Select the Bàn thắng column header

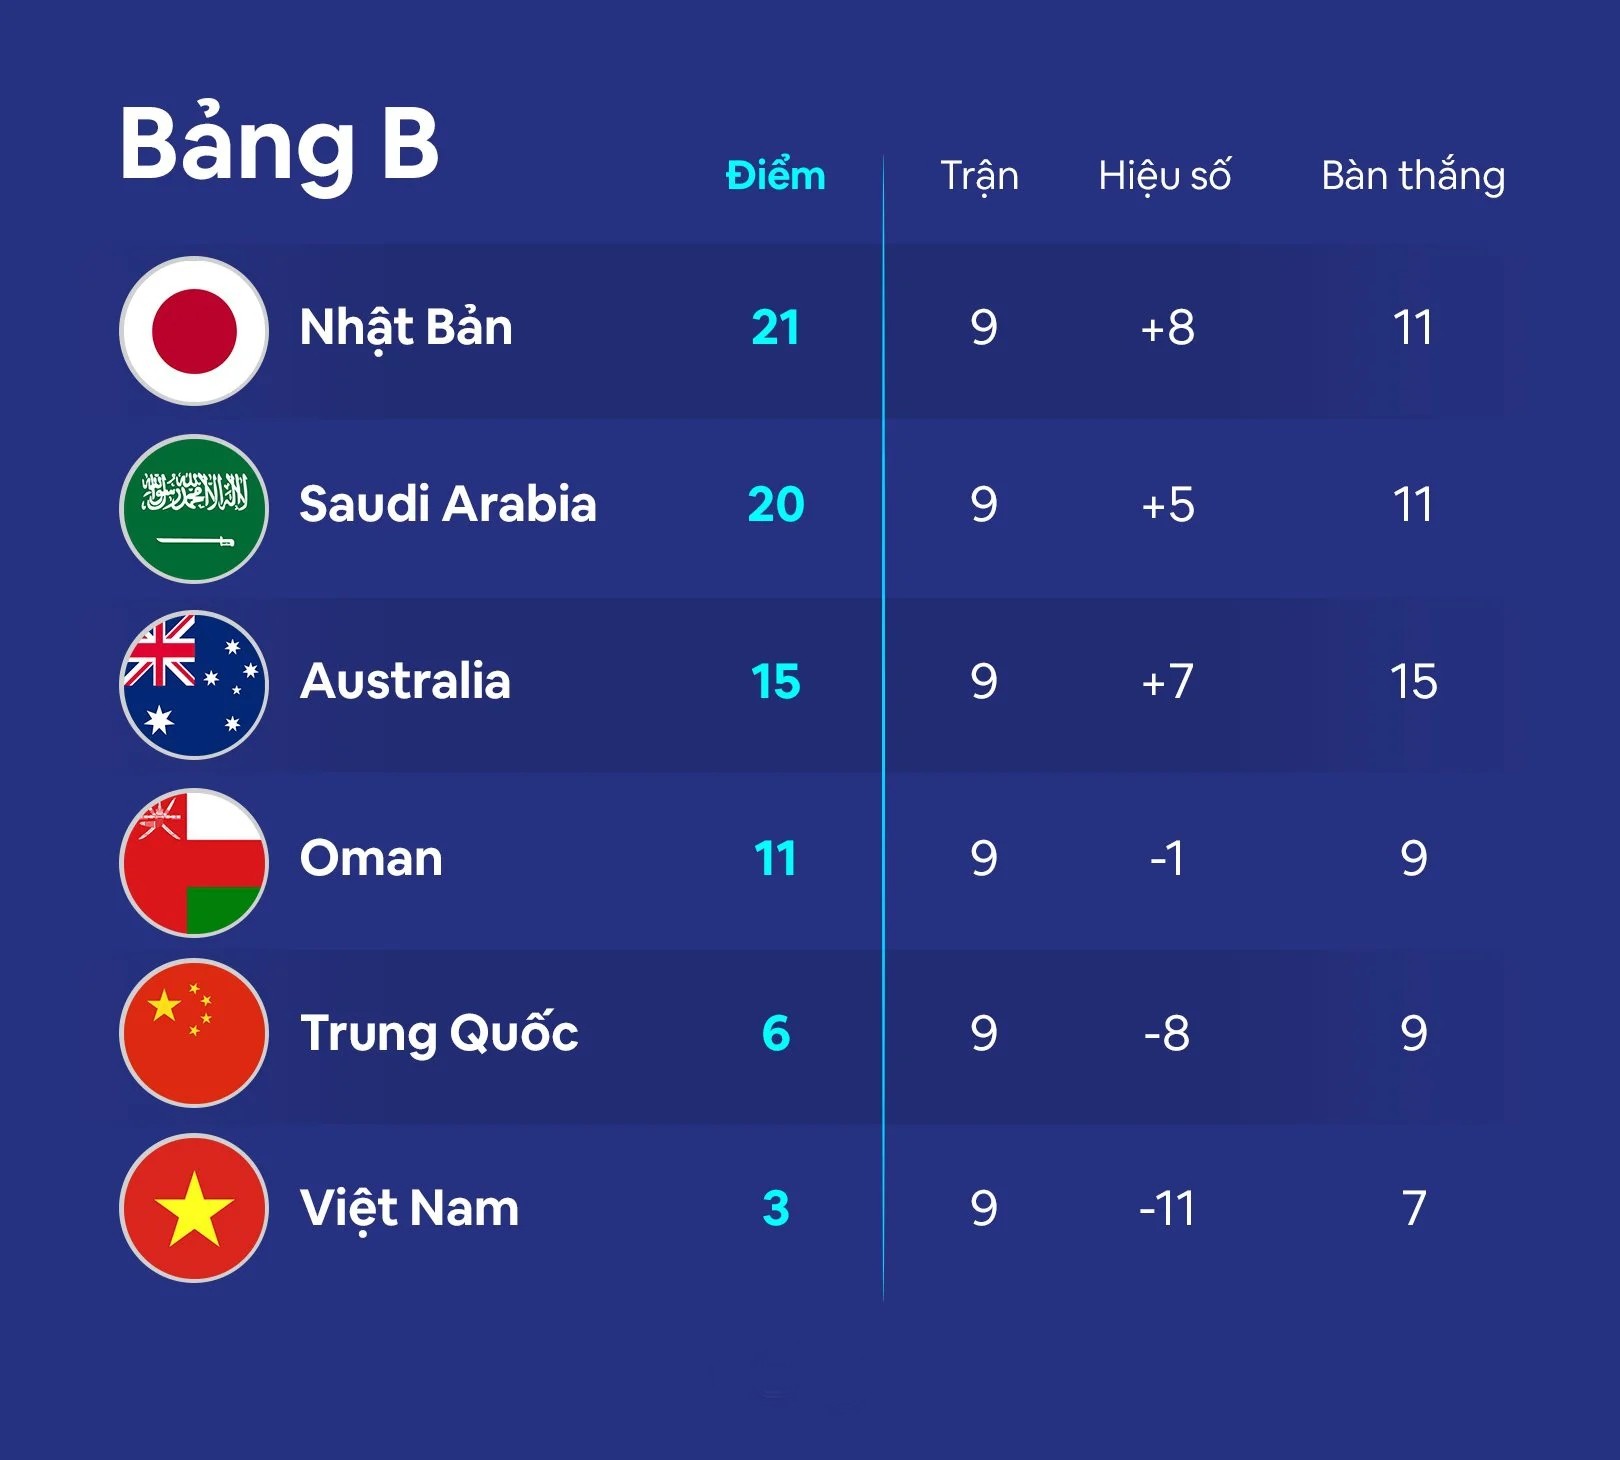1412,176
